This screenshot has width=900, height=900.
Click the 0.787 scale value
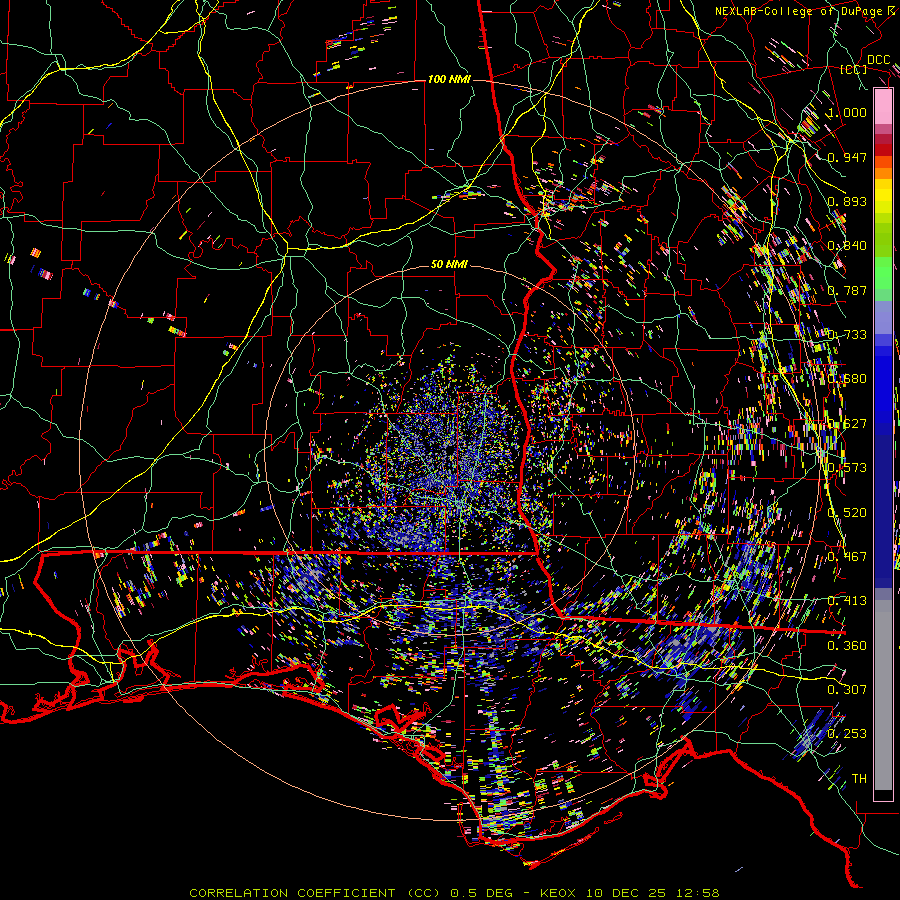[847, 290]
